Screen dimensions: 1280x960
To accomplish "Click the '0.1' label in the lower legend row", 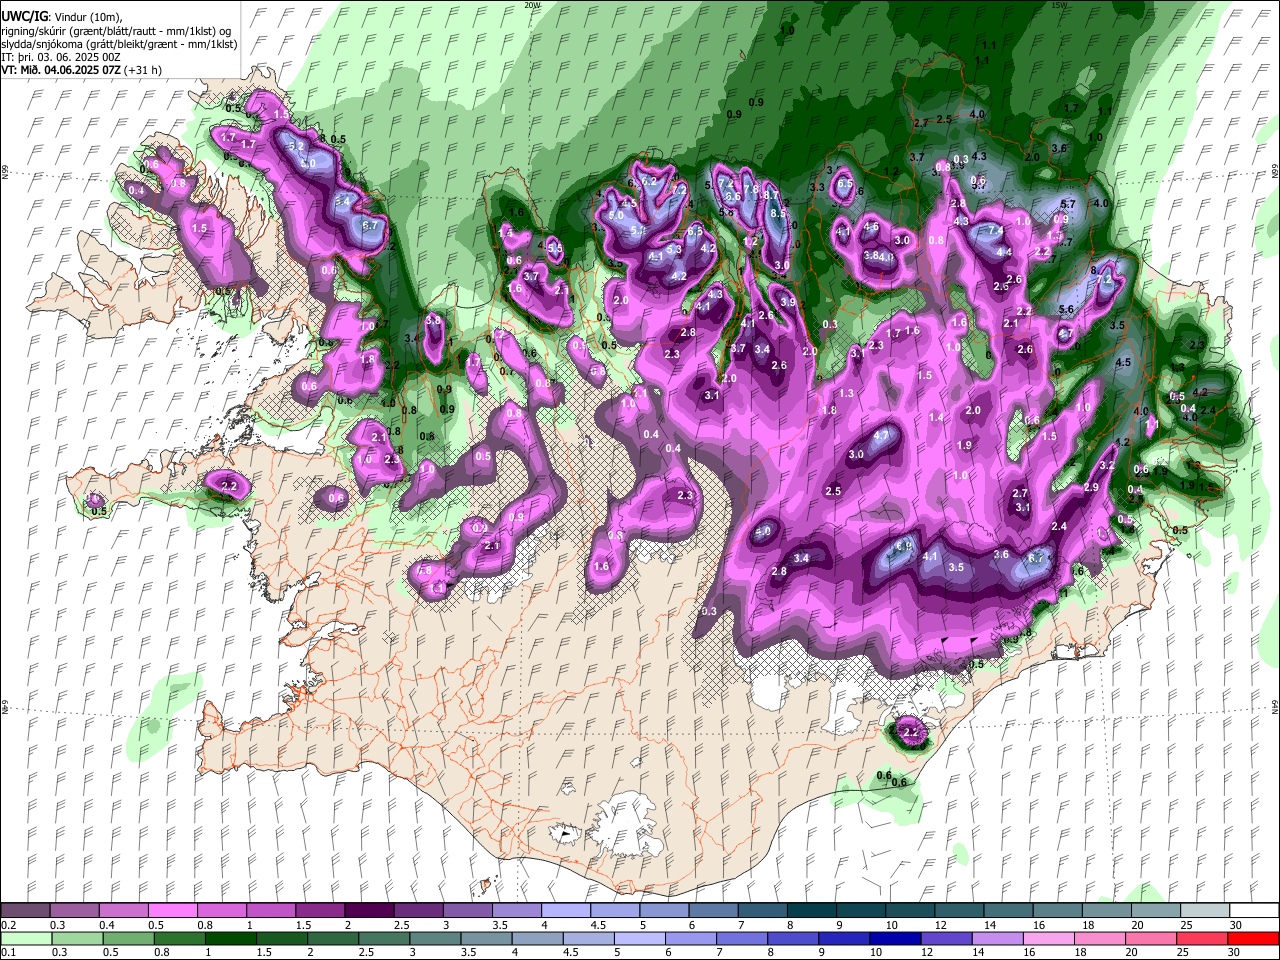I will [8, 952].
